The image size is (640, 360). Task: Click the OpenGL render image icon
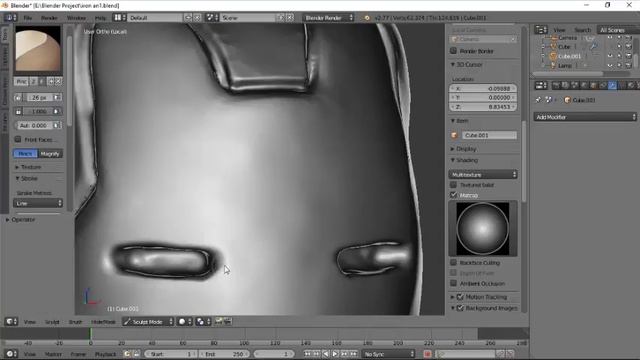point(219,322)
